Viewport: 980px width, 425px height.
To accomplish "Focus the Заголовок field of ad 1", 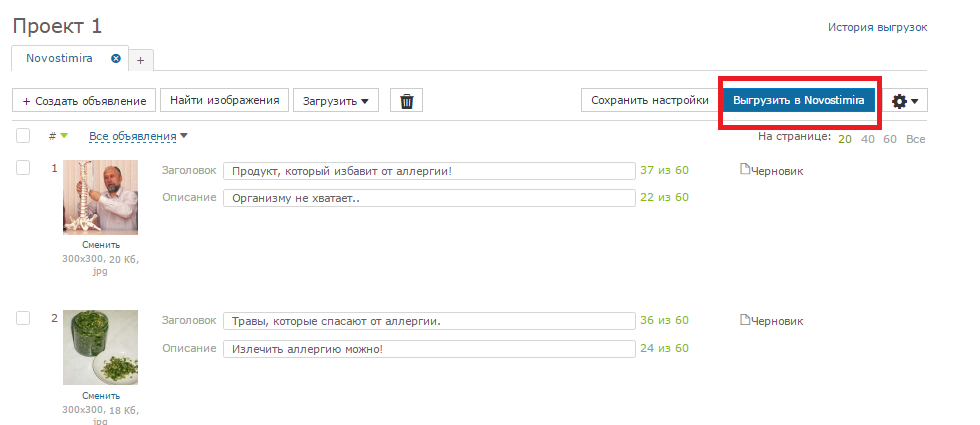I will (x=429, y=171).
